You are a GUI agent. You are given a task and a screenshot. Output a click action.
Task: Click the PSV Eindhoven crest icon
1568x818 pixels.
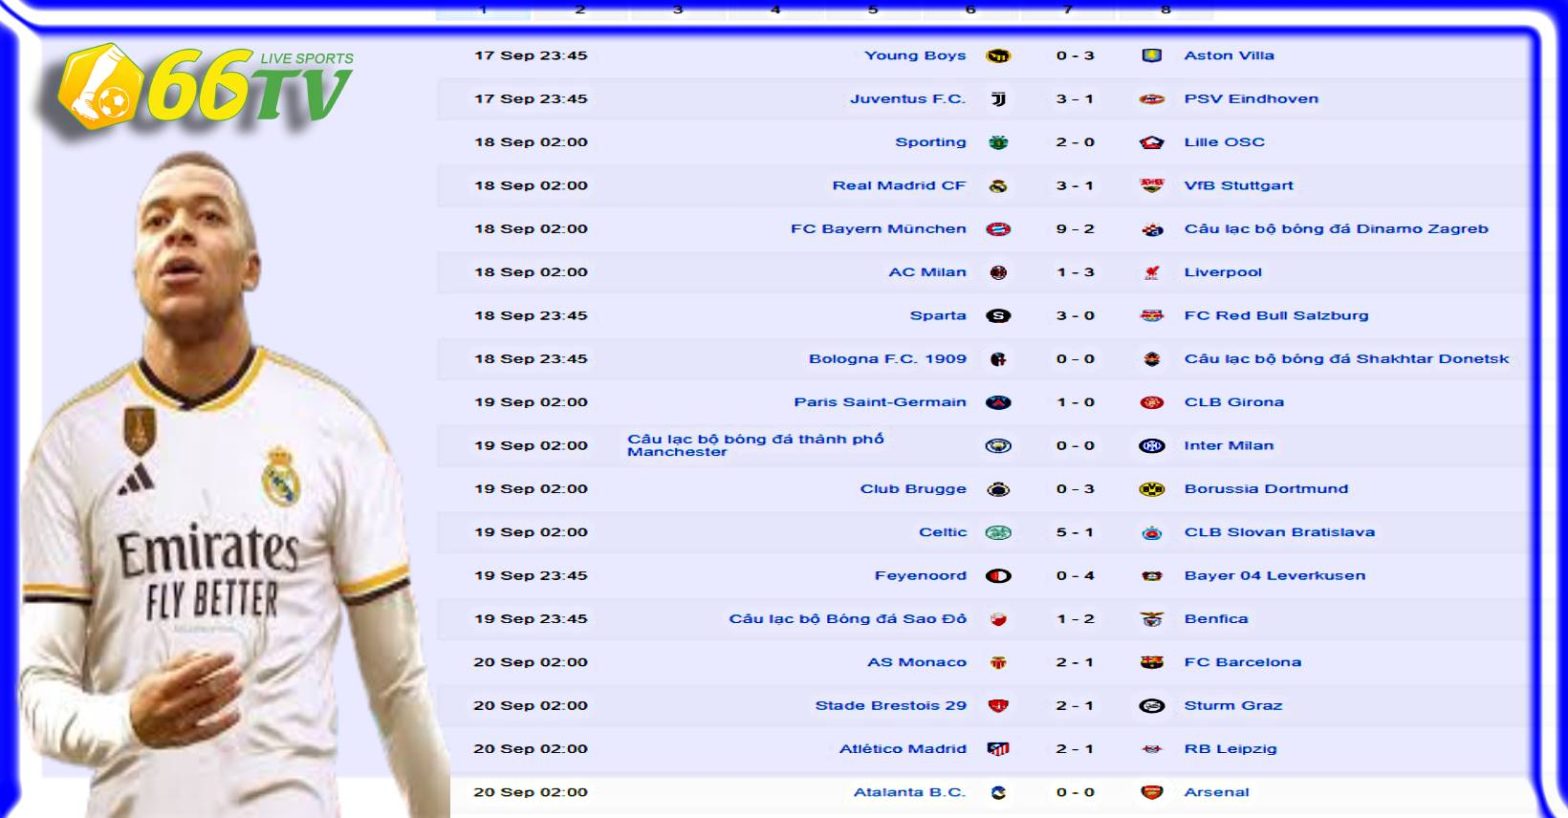tap(1152, 99)
